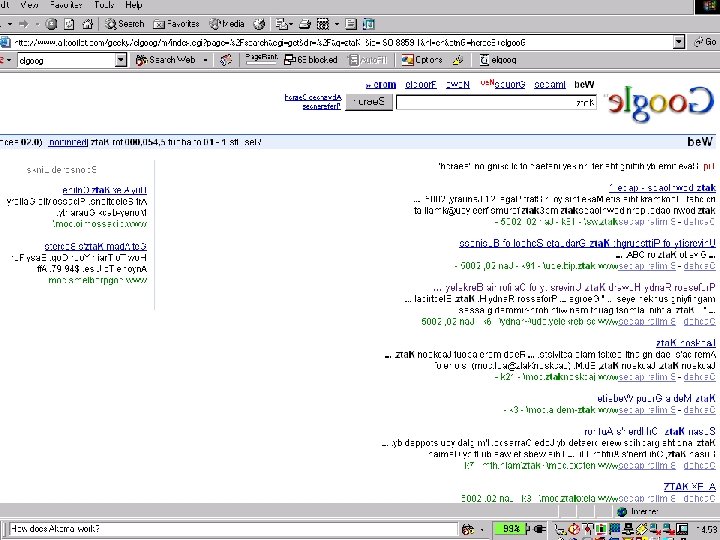Open the ALEX KATZ result link

pyautogui.click(x=689, y=486)
